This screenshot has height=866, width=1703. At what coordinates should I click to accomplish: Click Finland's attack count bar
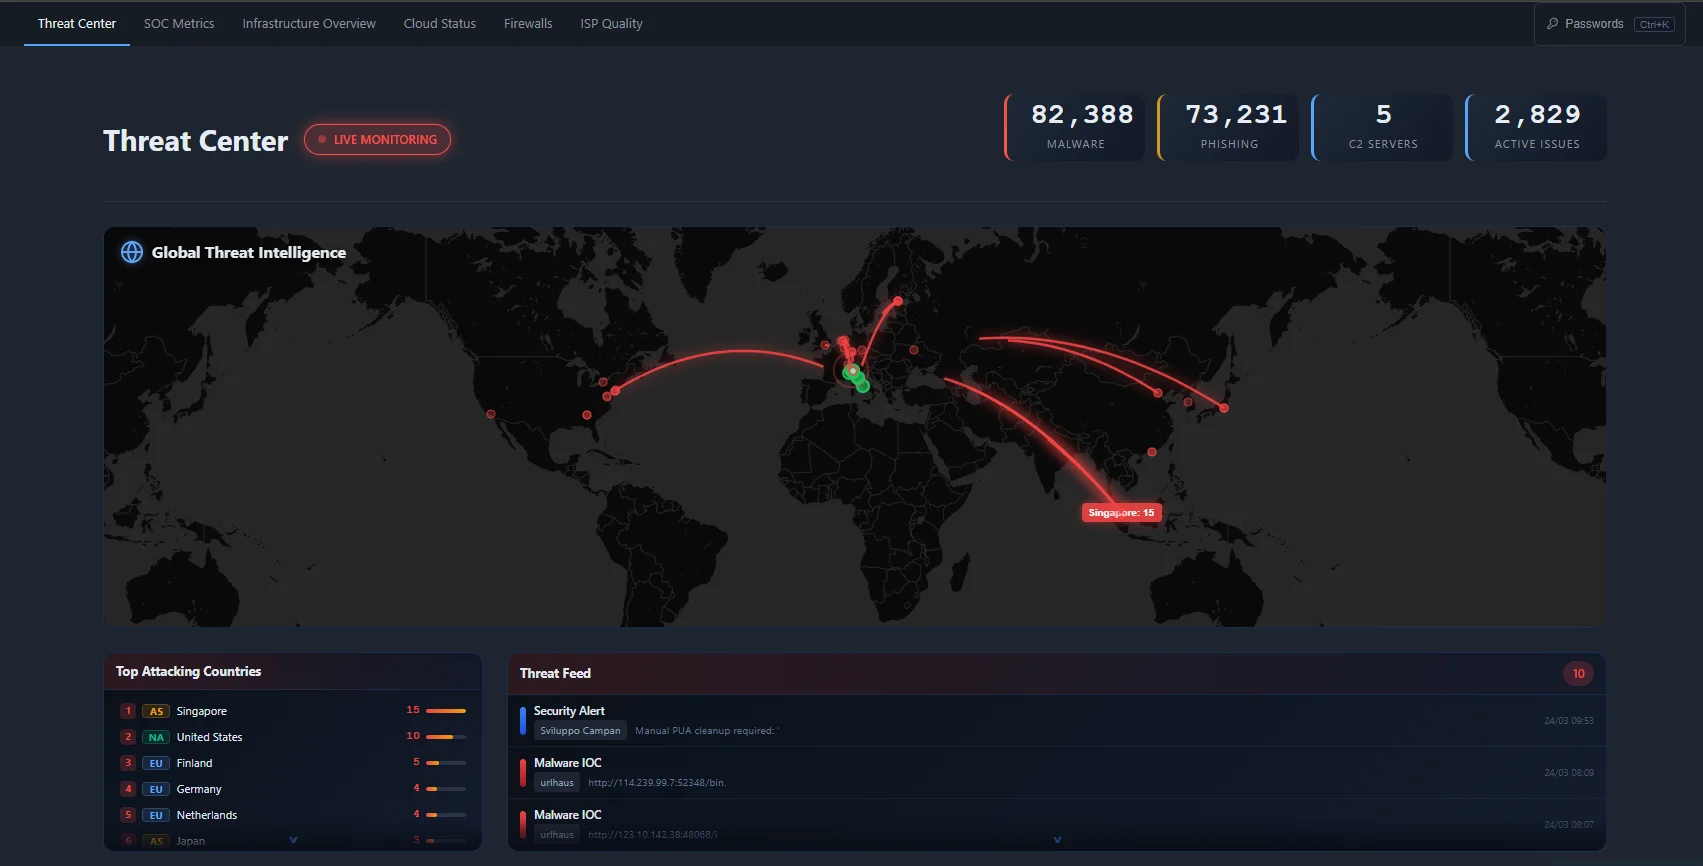446,763
